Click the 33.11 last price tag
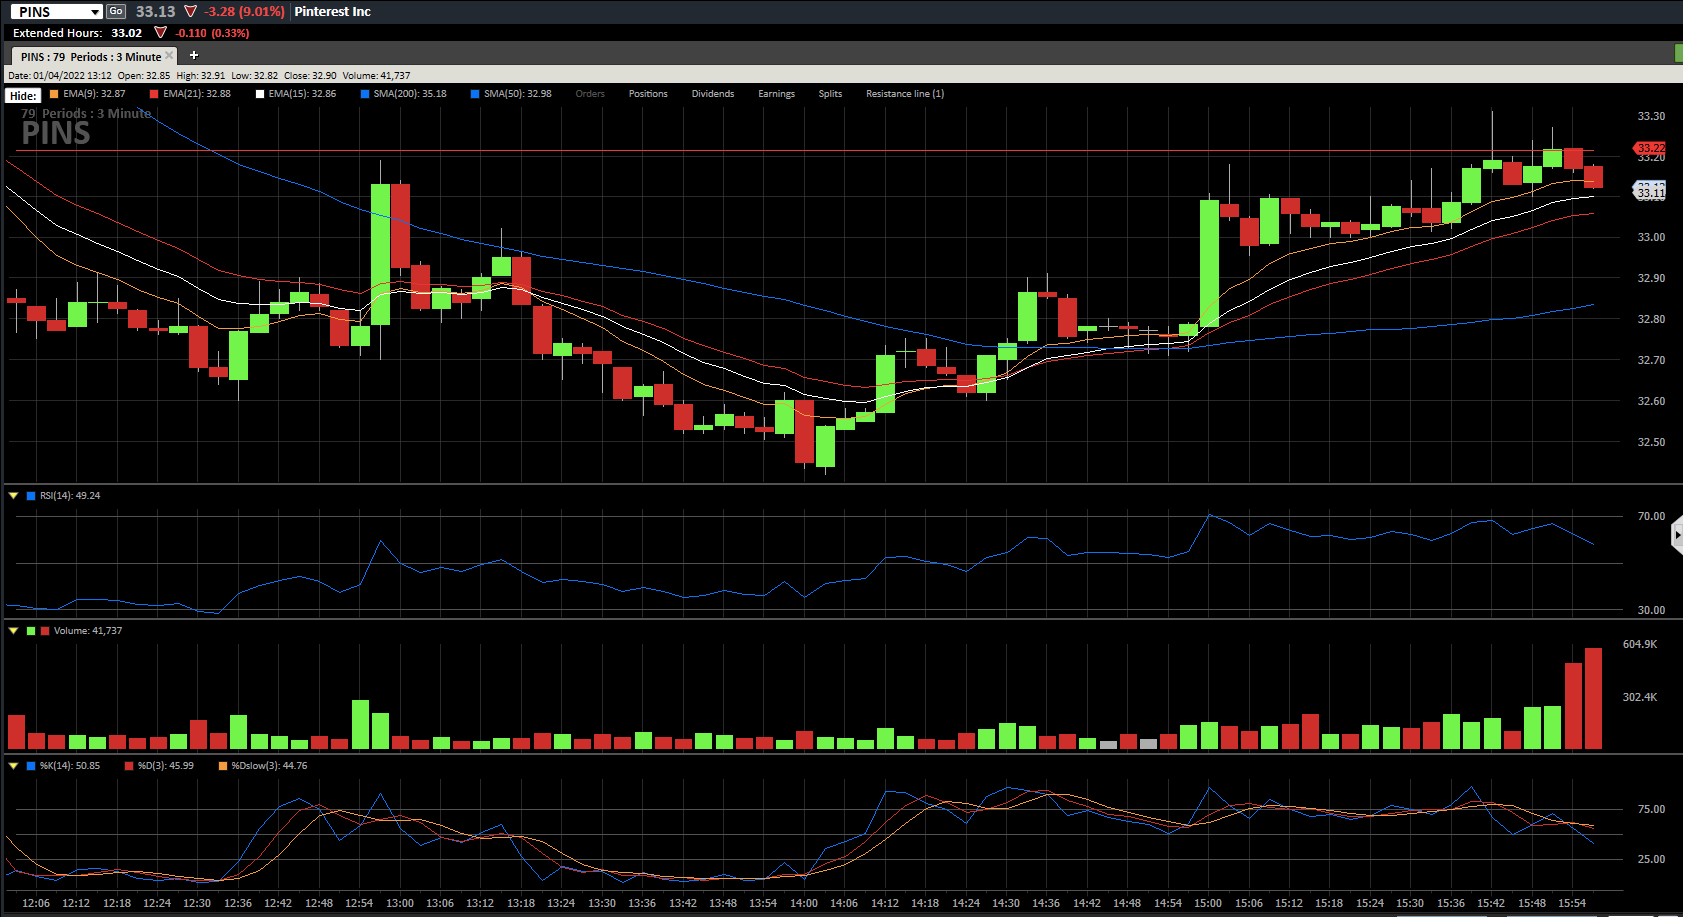Viewport: 1683px width, 917px height. click(x=1651, y=192)
